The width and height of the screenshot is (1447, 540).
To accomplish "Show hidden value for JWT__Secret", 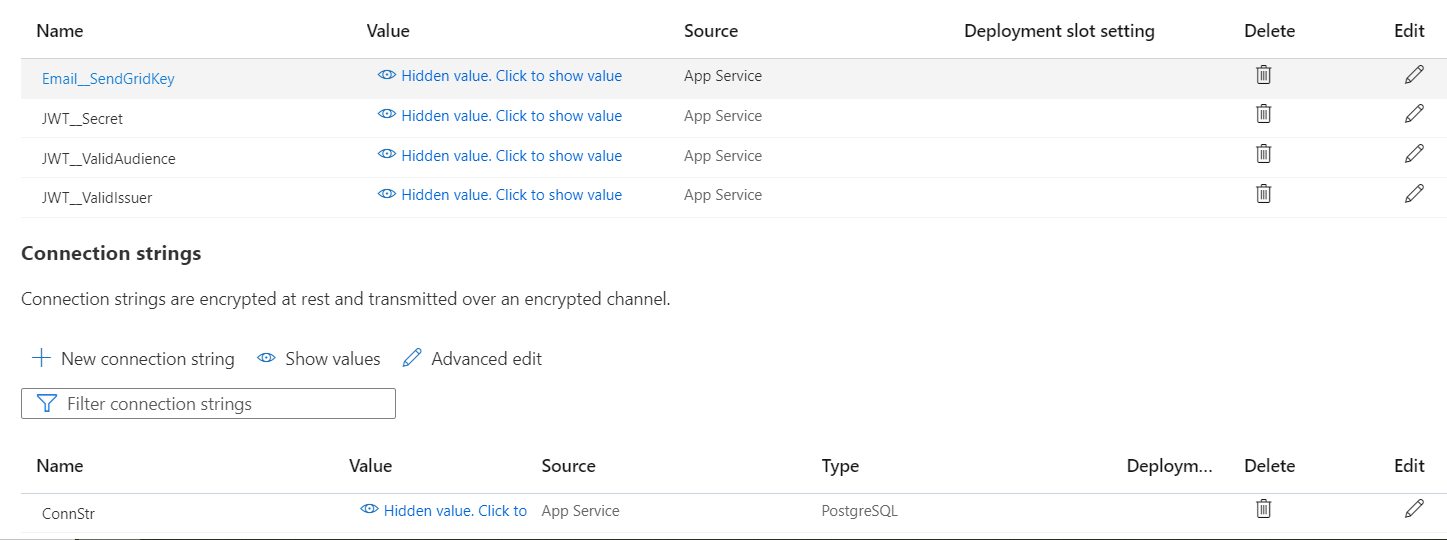I will 500,116.
